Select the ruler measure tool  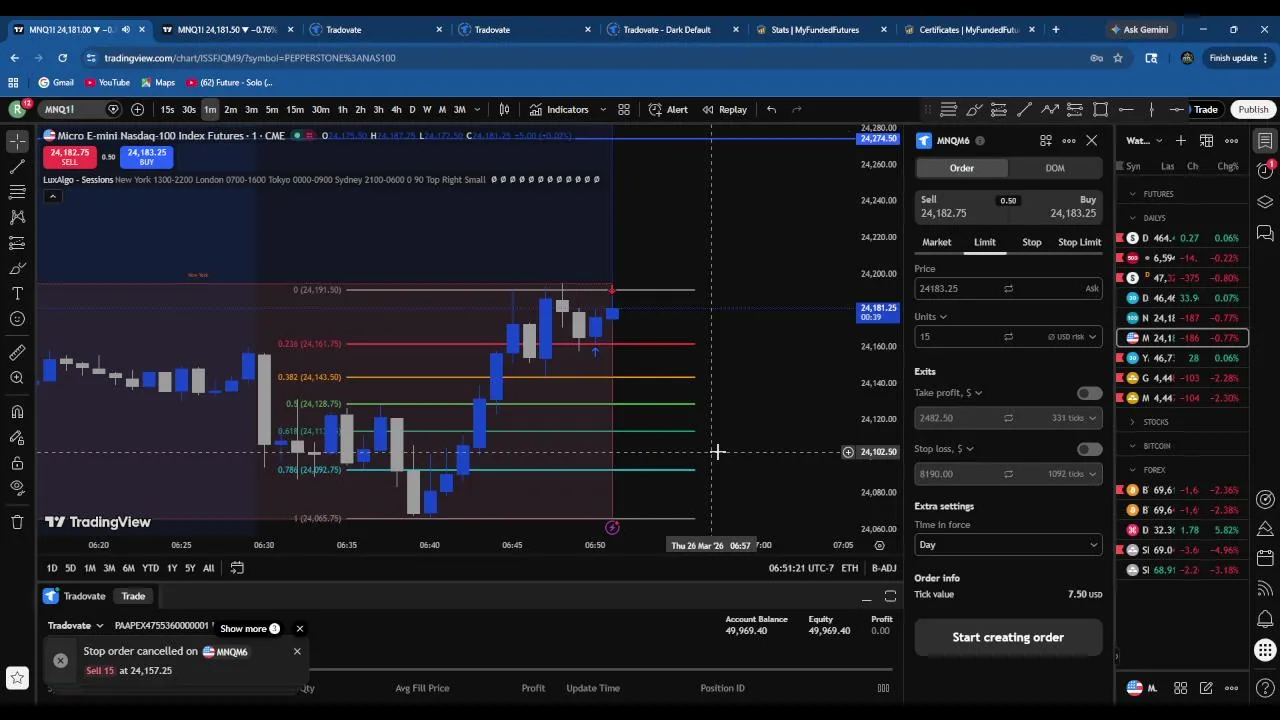pos(17,353)
